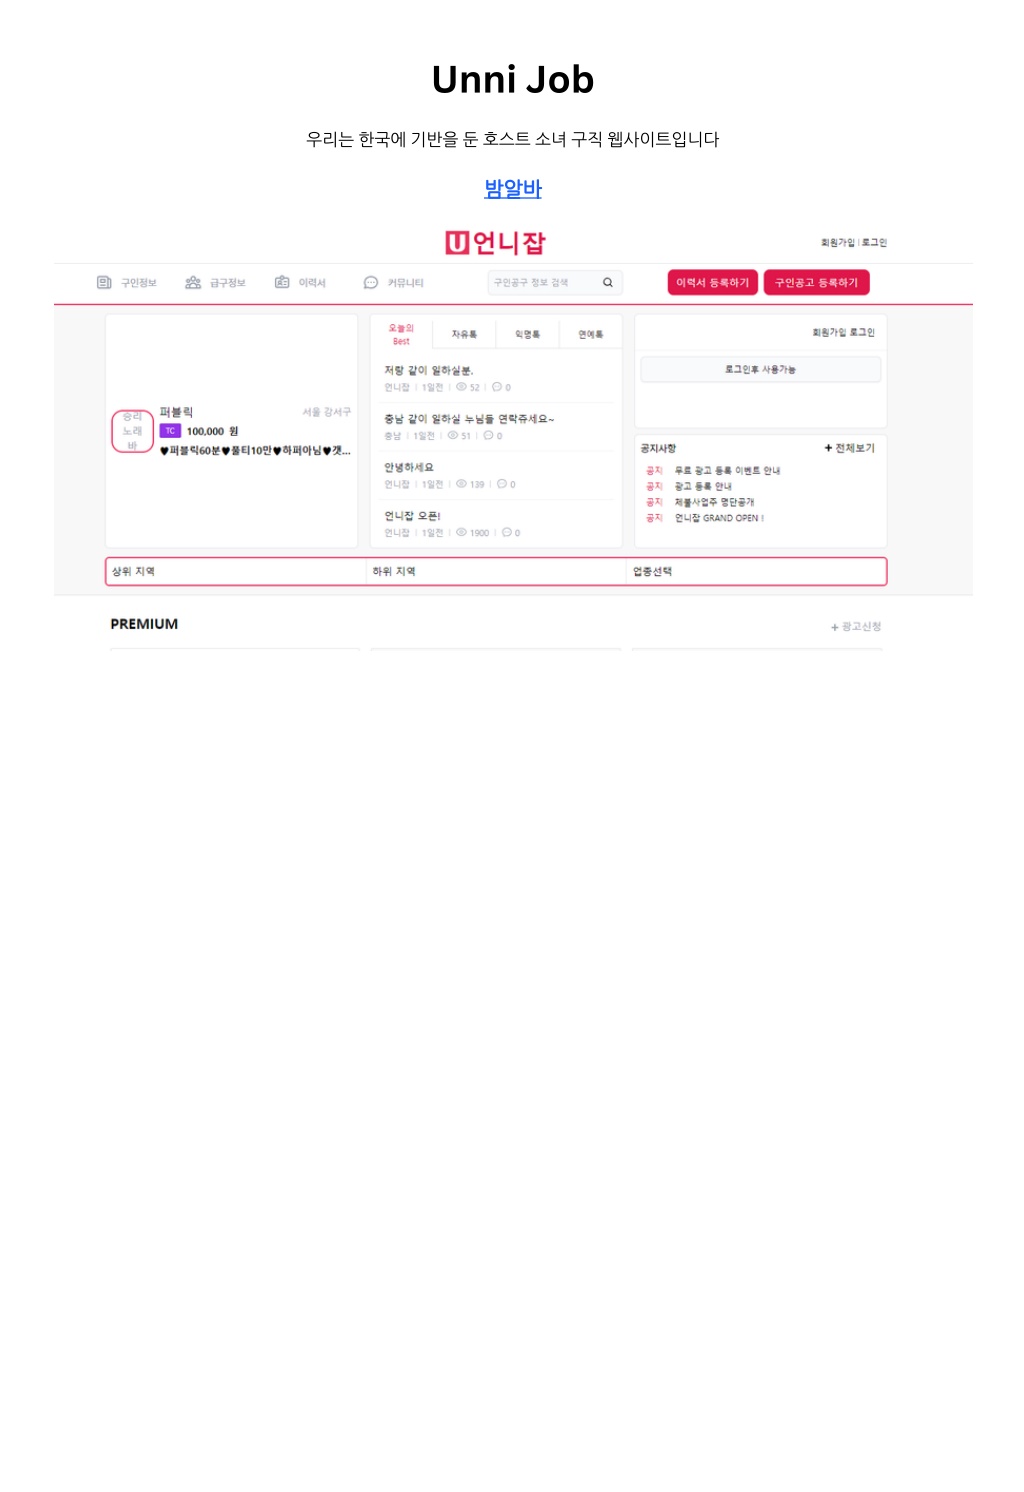Click the 이력서 등록하기 button
This screenshot has height=1492, width=1024.
click(713, 283)
